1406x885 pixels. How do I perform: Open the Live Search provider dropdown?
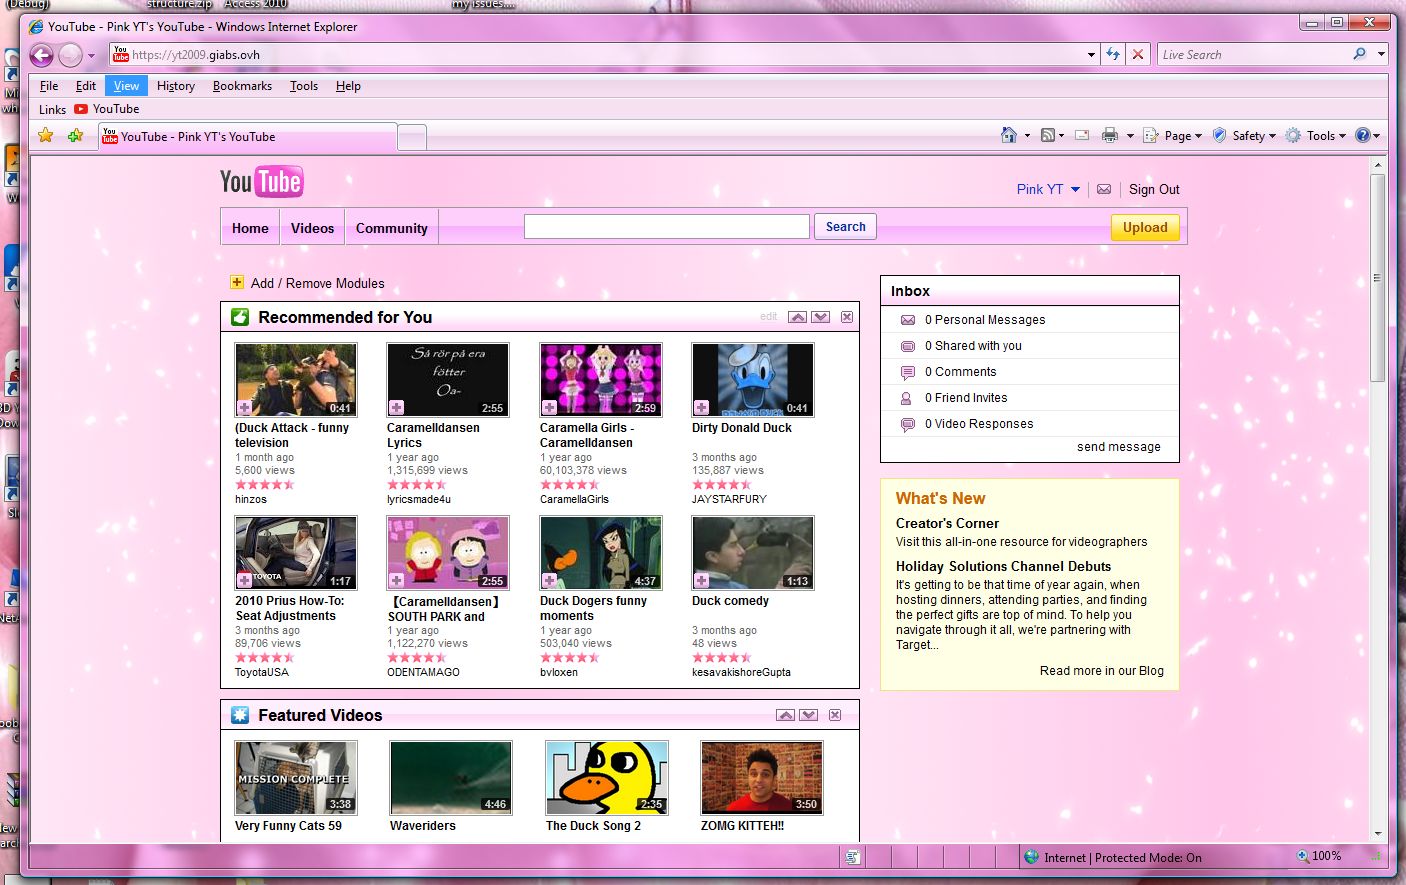[1381, 54]
